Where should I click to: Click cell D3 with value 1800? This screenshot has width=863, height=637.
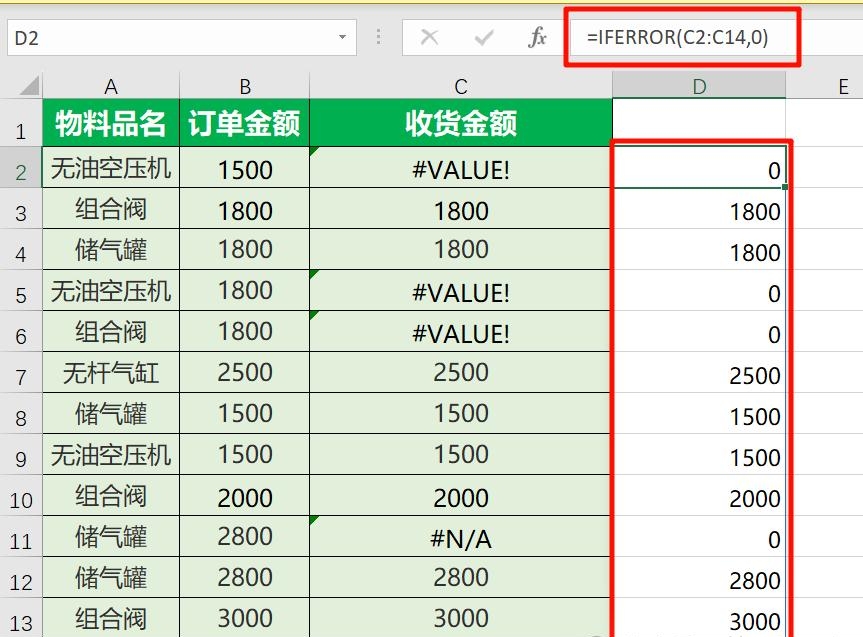point(699,209)
